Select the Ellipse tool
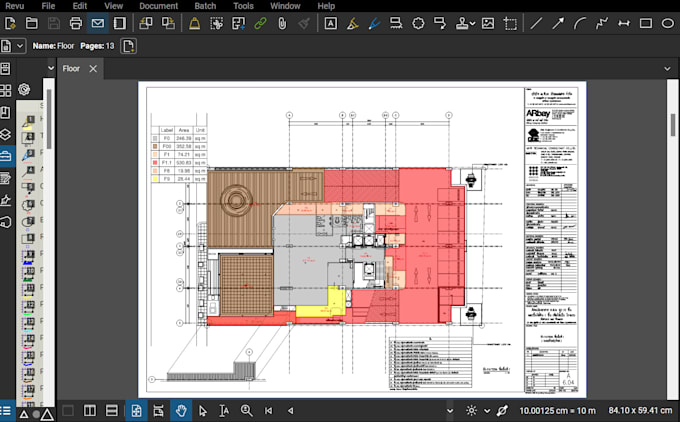 tap(668, 23)
